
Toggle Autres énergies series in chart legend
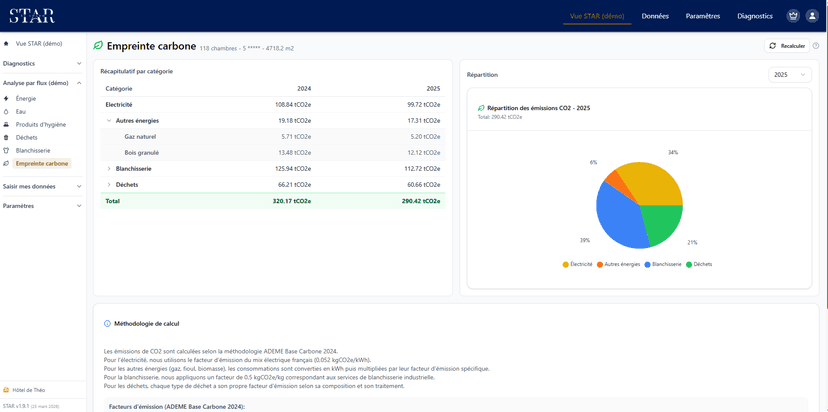[x=618, y=264]
